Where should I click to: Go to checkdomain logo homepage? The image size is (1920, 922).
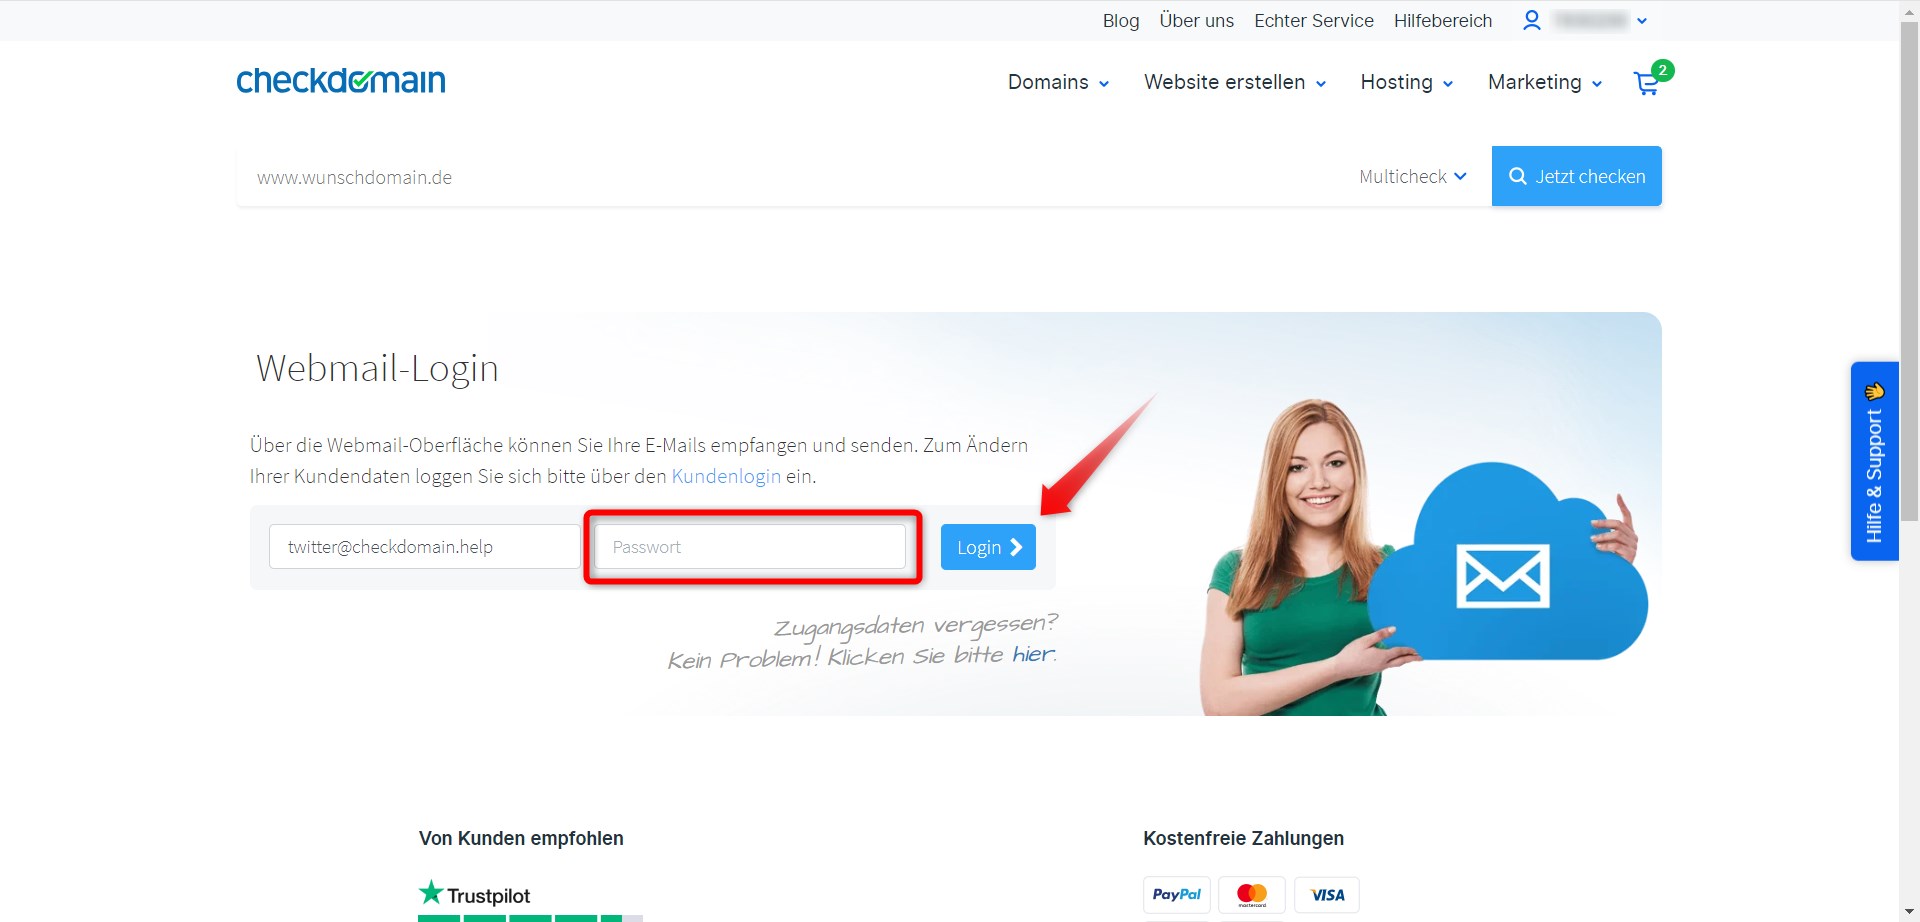[341, 80]
